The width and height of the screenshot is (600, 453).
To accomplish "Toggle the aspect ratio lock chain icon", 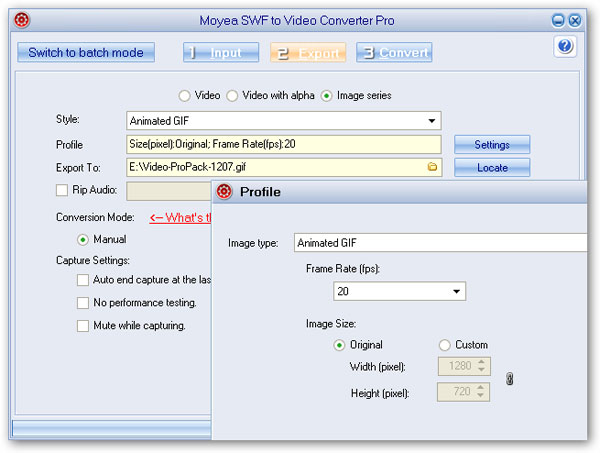I will 509,379.
